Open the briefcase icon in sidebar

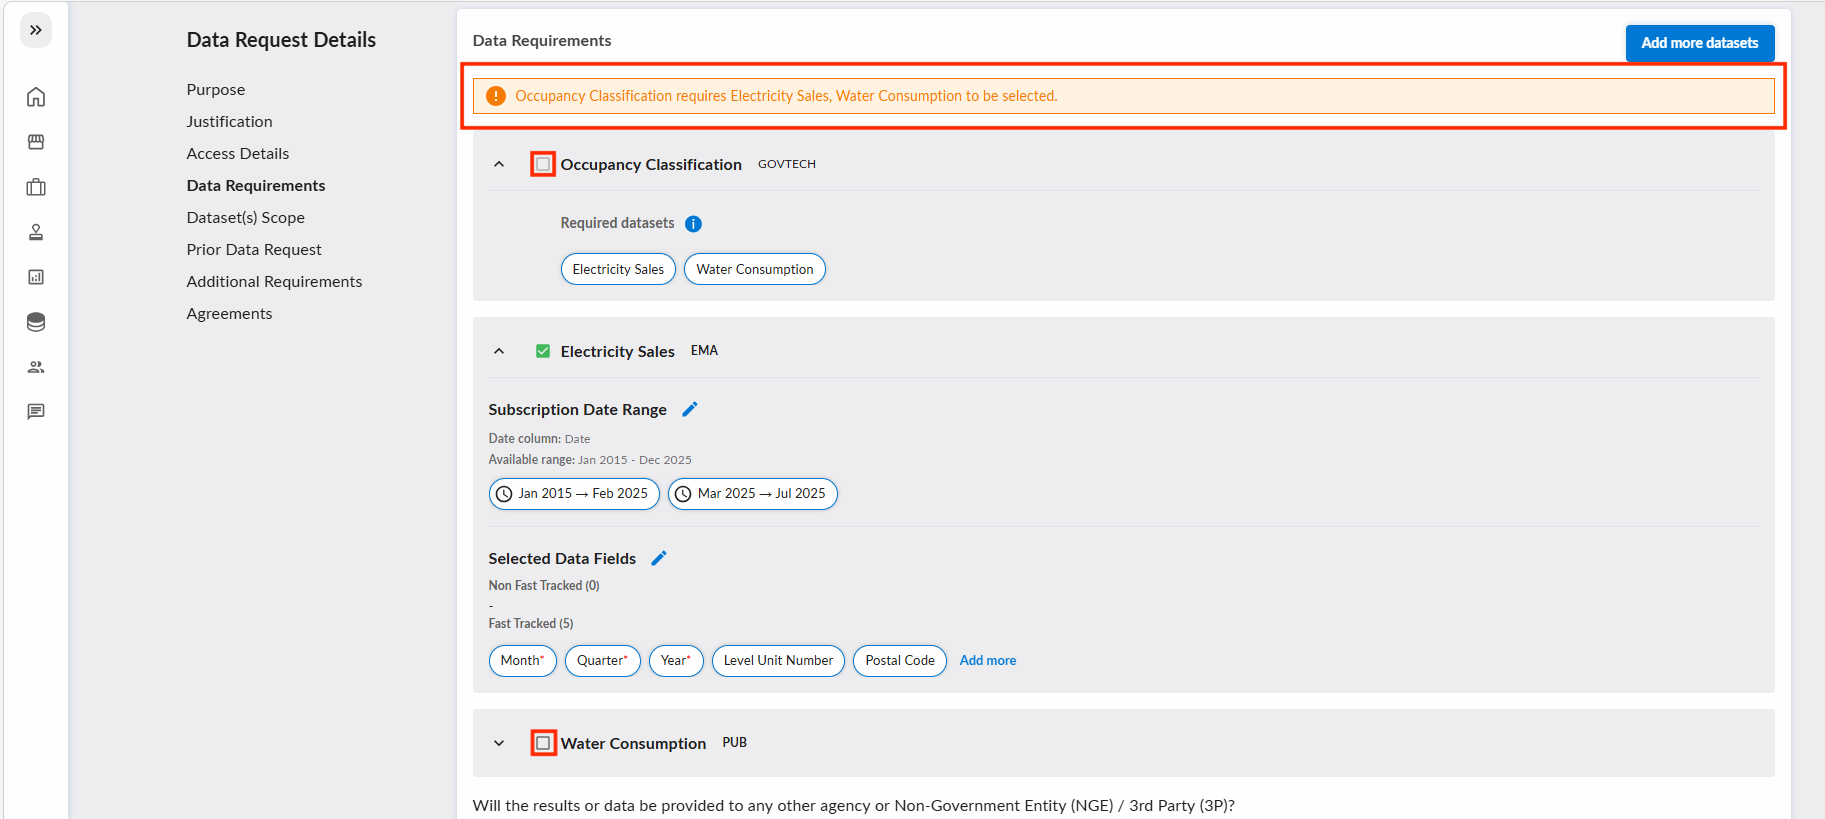[x=36, y=187]
